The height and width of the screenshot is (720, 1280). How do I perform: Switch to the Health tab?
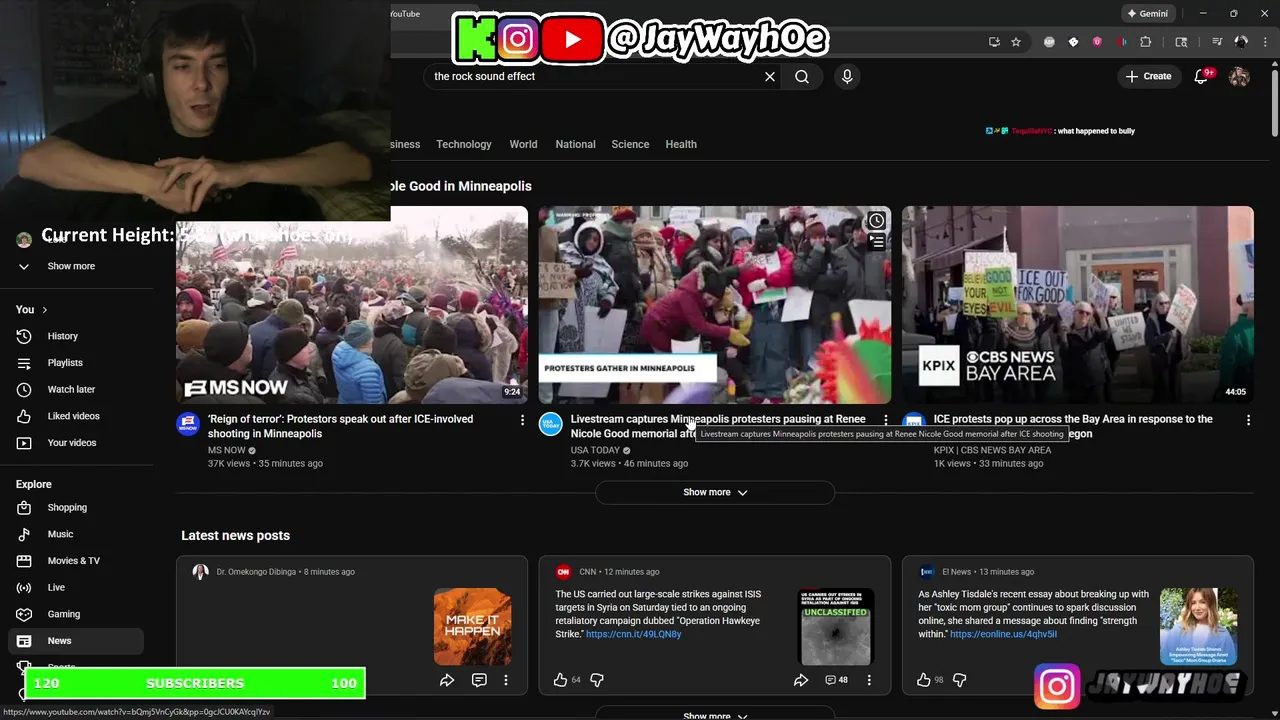click(681, 144)
